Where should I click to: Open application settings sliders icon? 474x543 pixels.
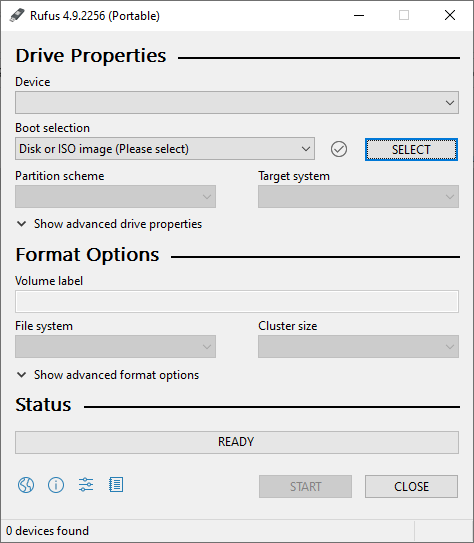tap(86, 485)
